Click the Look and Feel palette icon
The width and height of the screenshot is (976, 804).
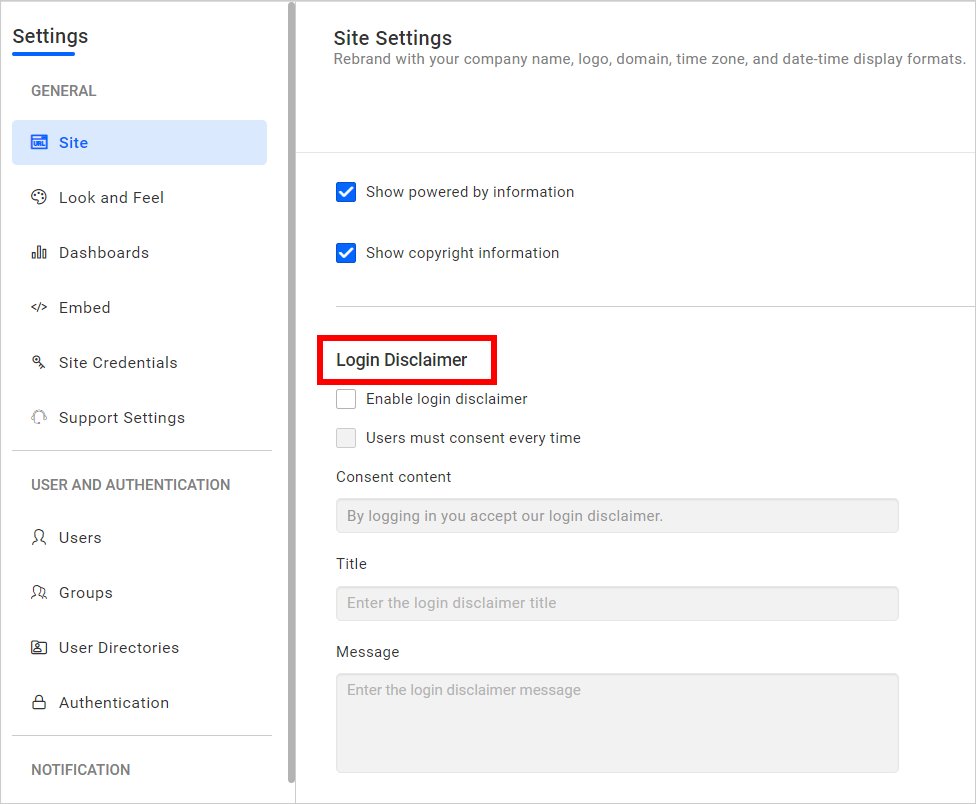pyautogui.click(x=39, y=197)
